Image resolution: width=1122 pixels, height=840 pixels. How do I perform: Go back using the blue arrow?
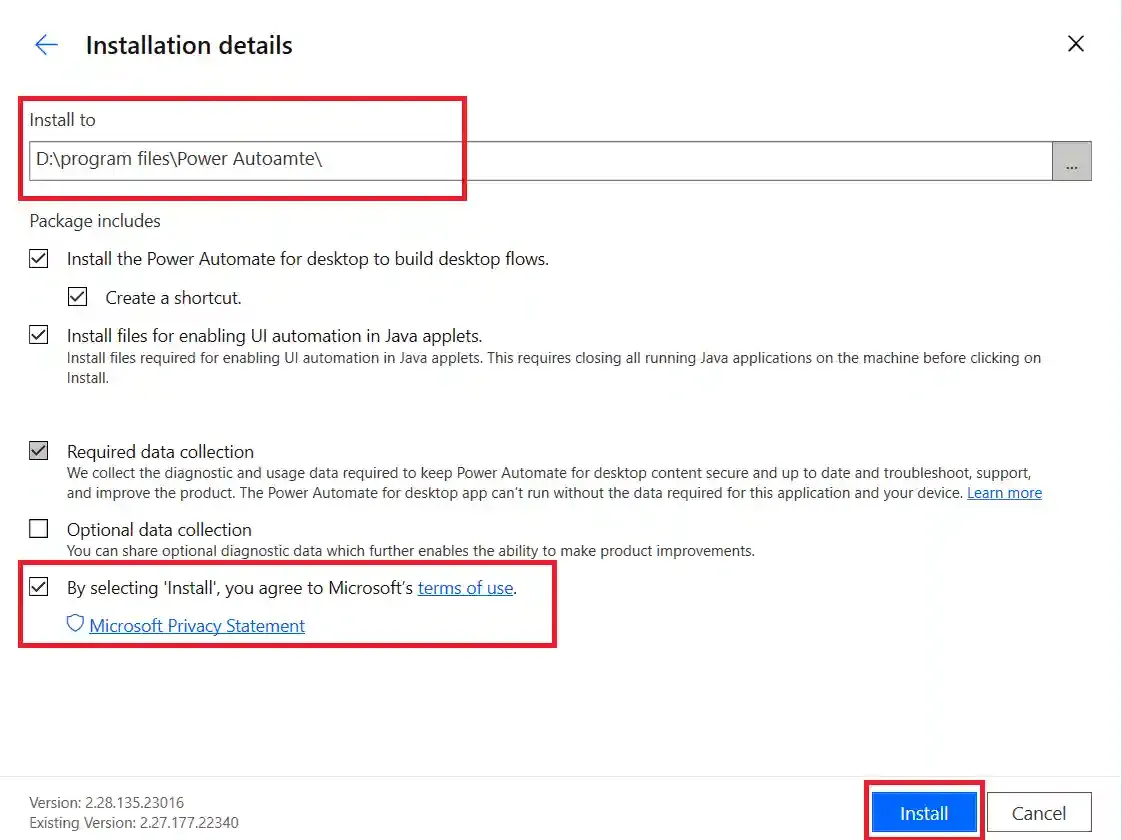click(47, 45)
